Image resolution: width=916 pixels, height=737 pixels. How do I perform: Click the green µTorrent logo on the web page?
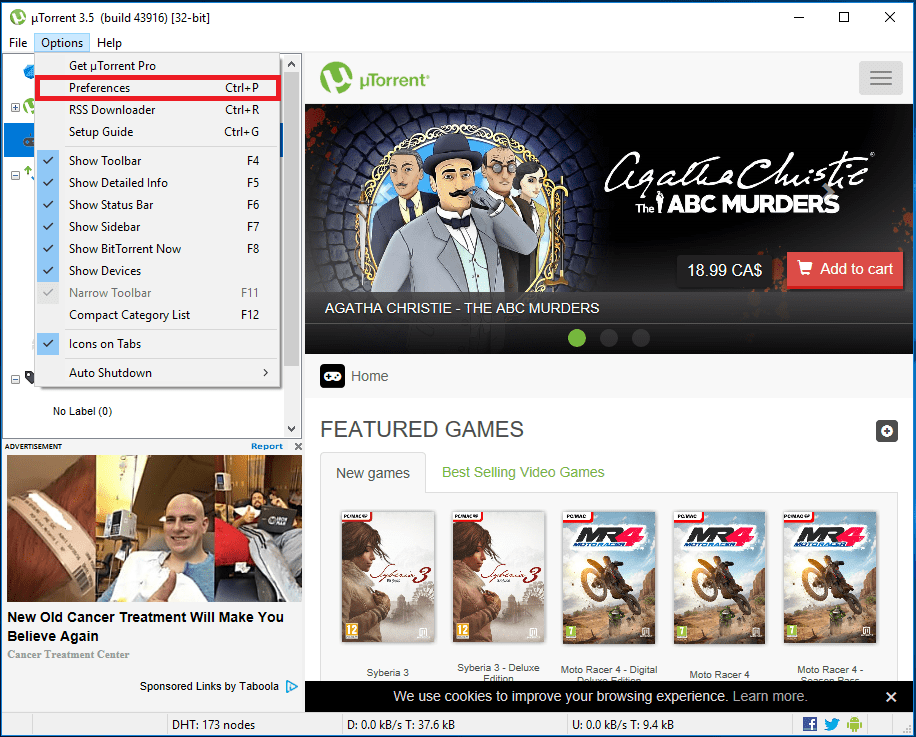(374, 78)
